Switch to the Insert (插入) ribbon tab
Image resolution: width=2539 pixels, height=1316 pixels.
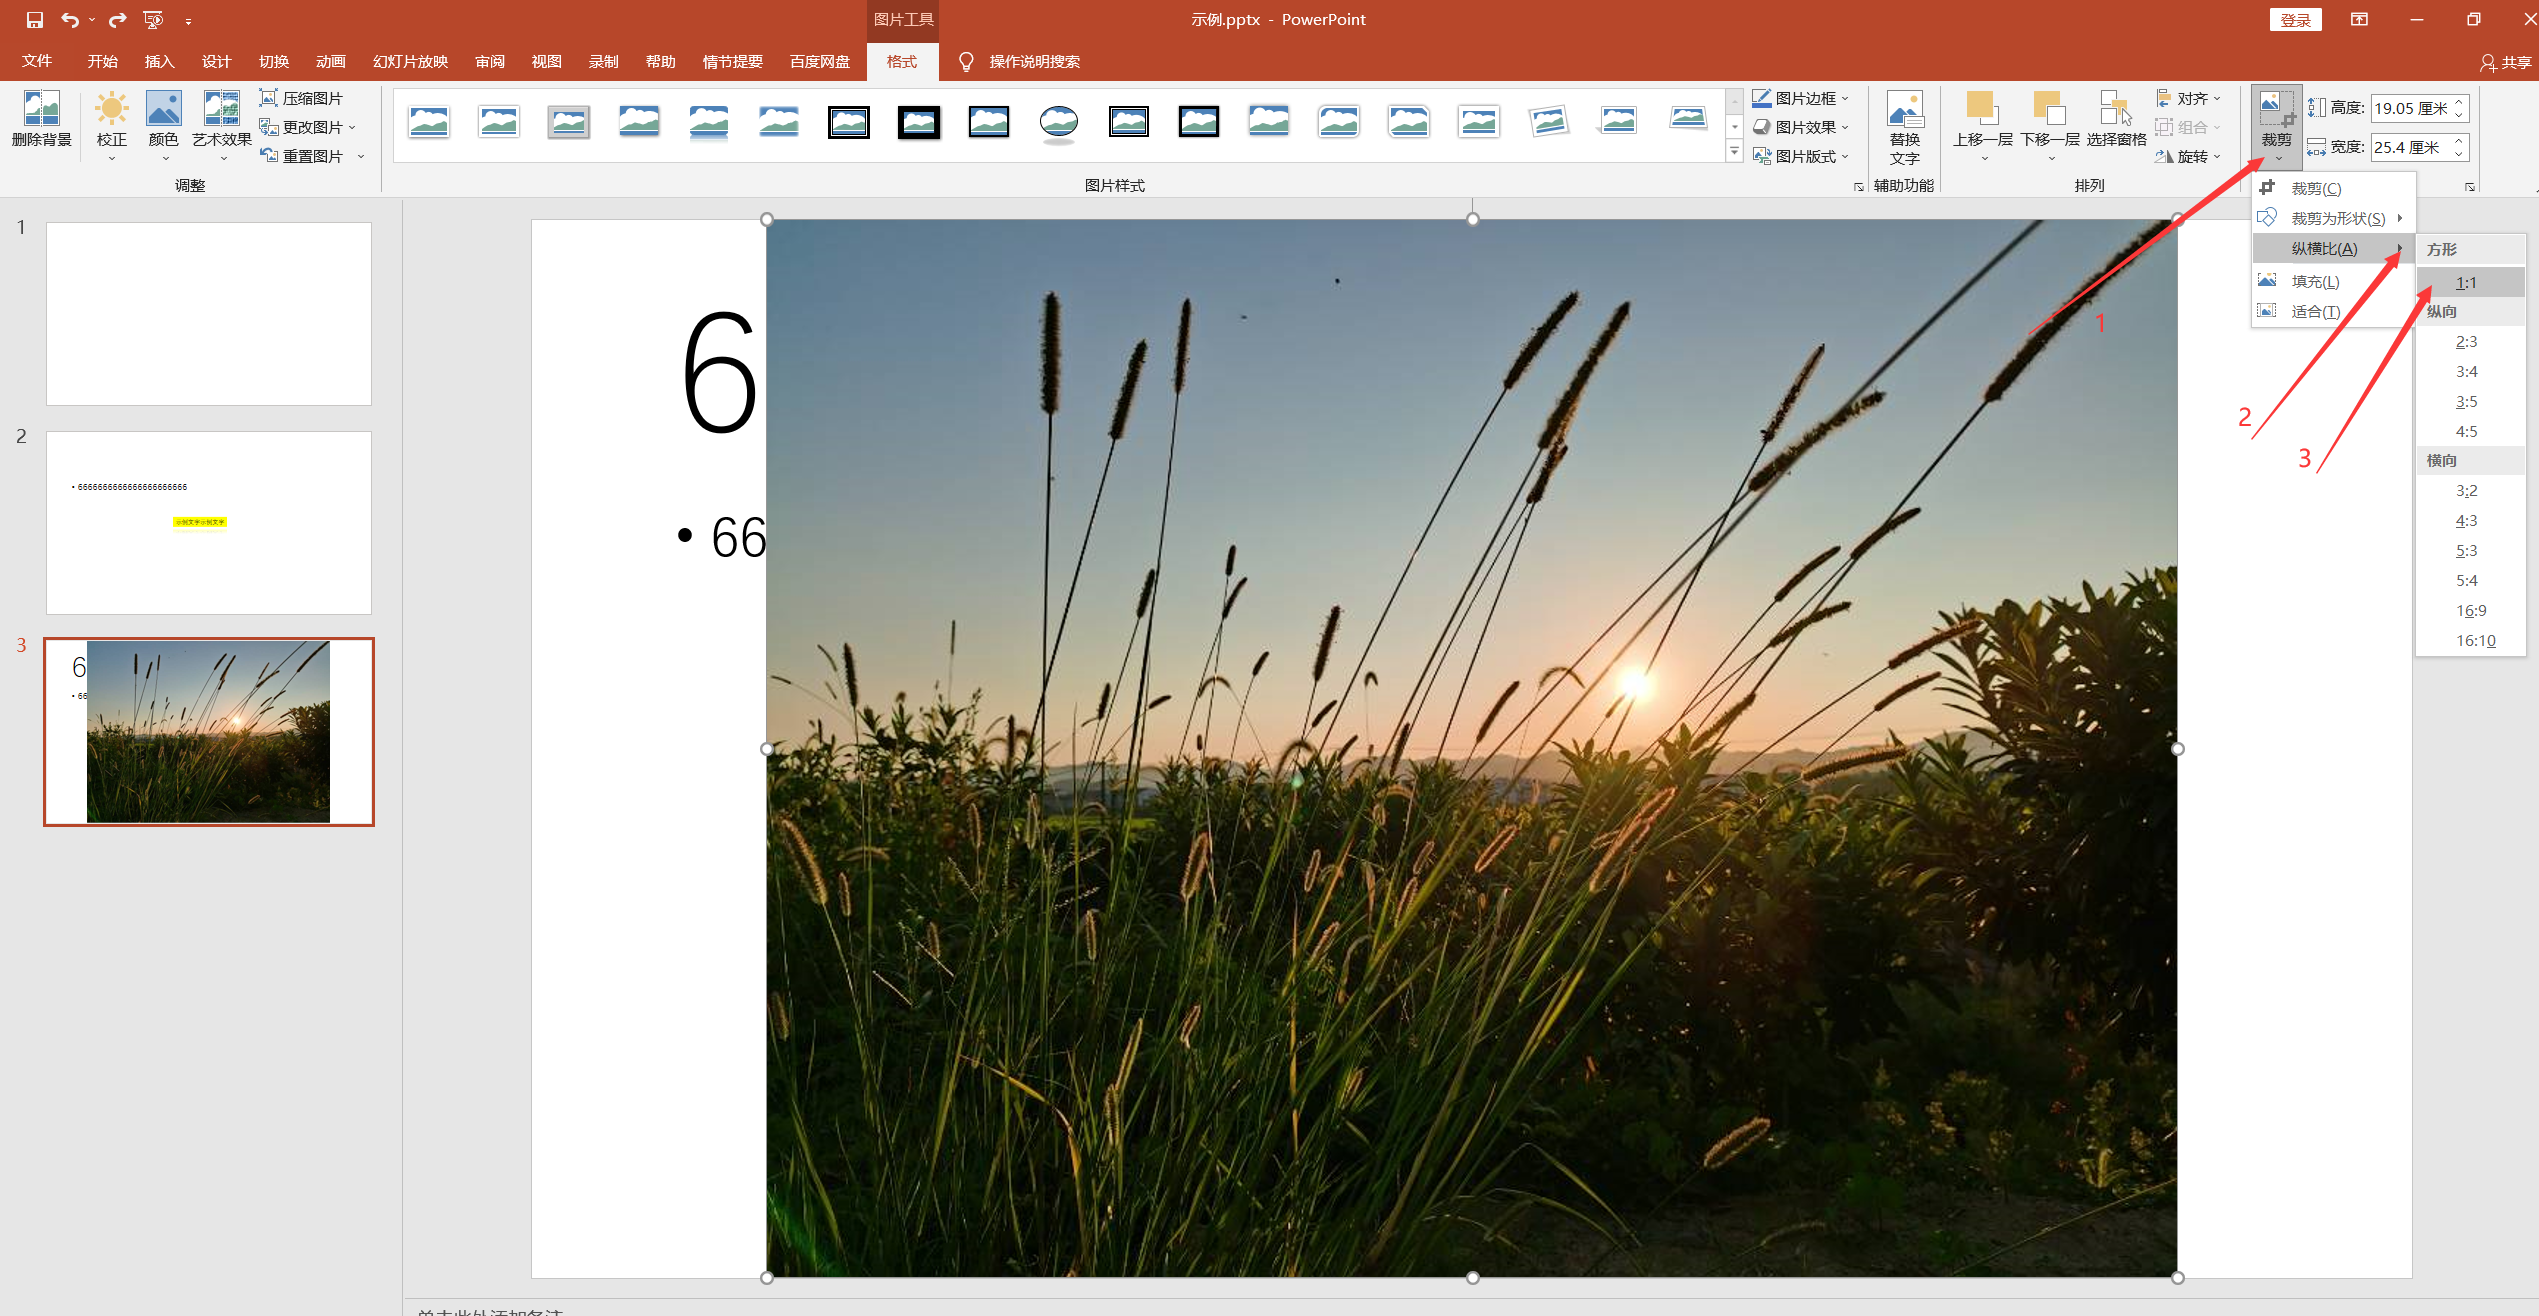[x=159, y=61]
